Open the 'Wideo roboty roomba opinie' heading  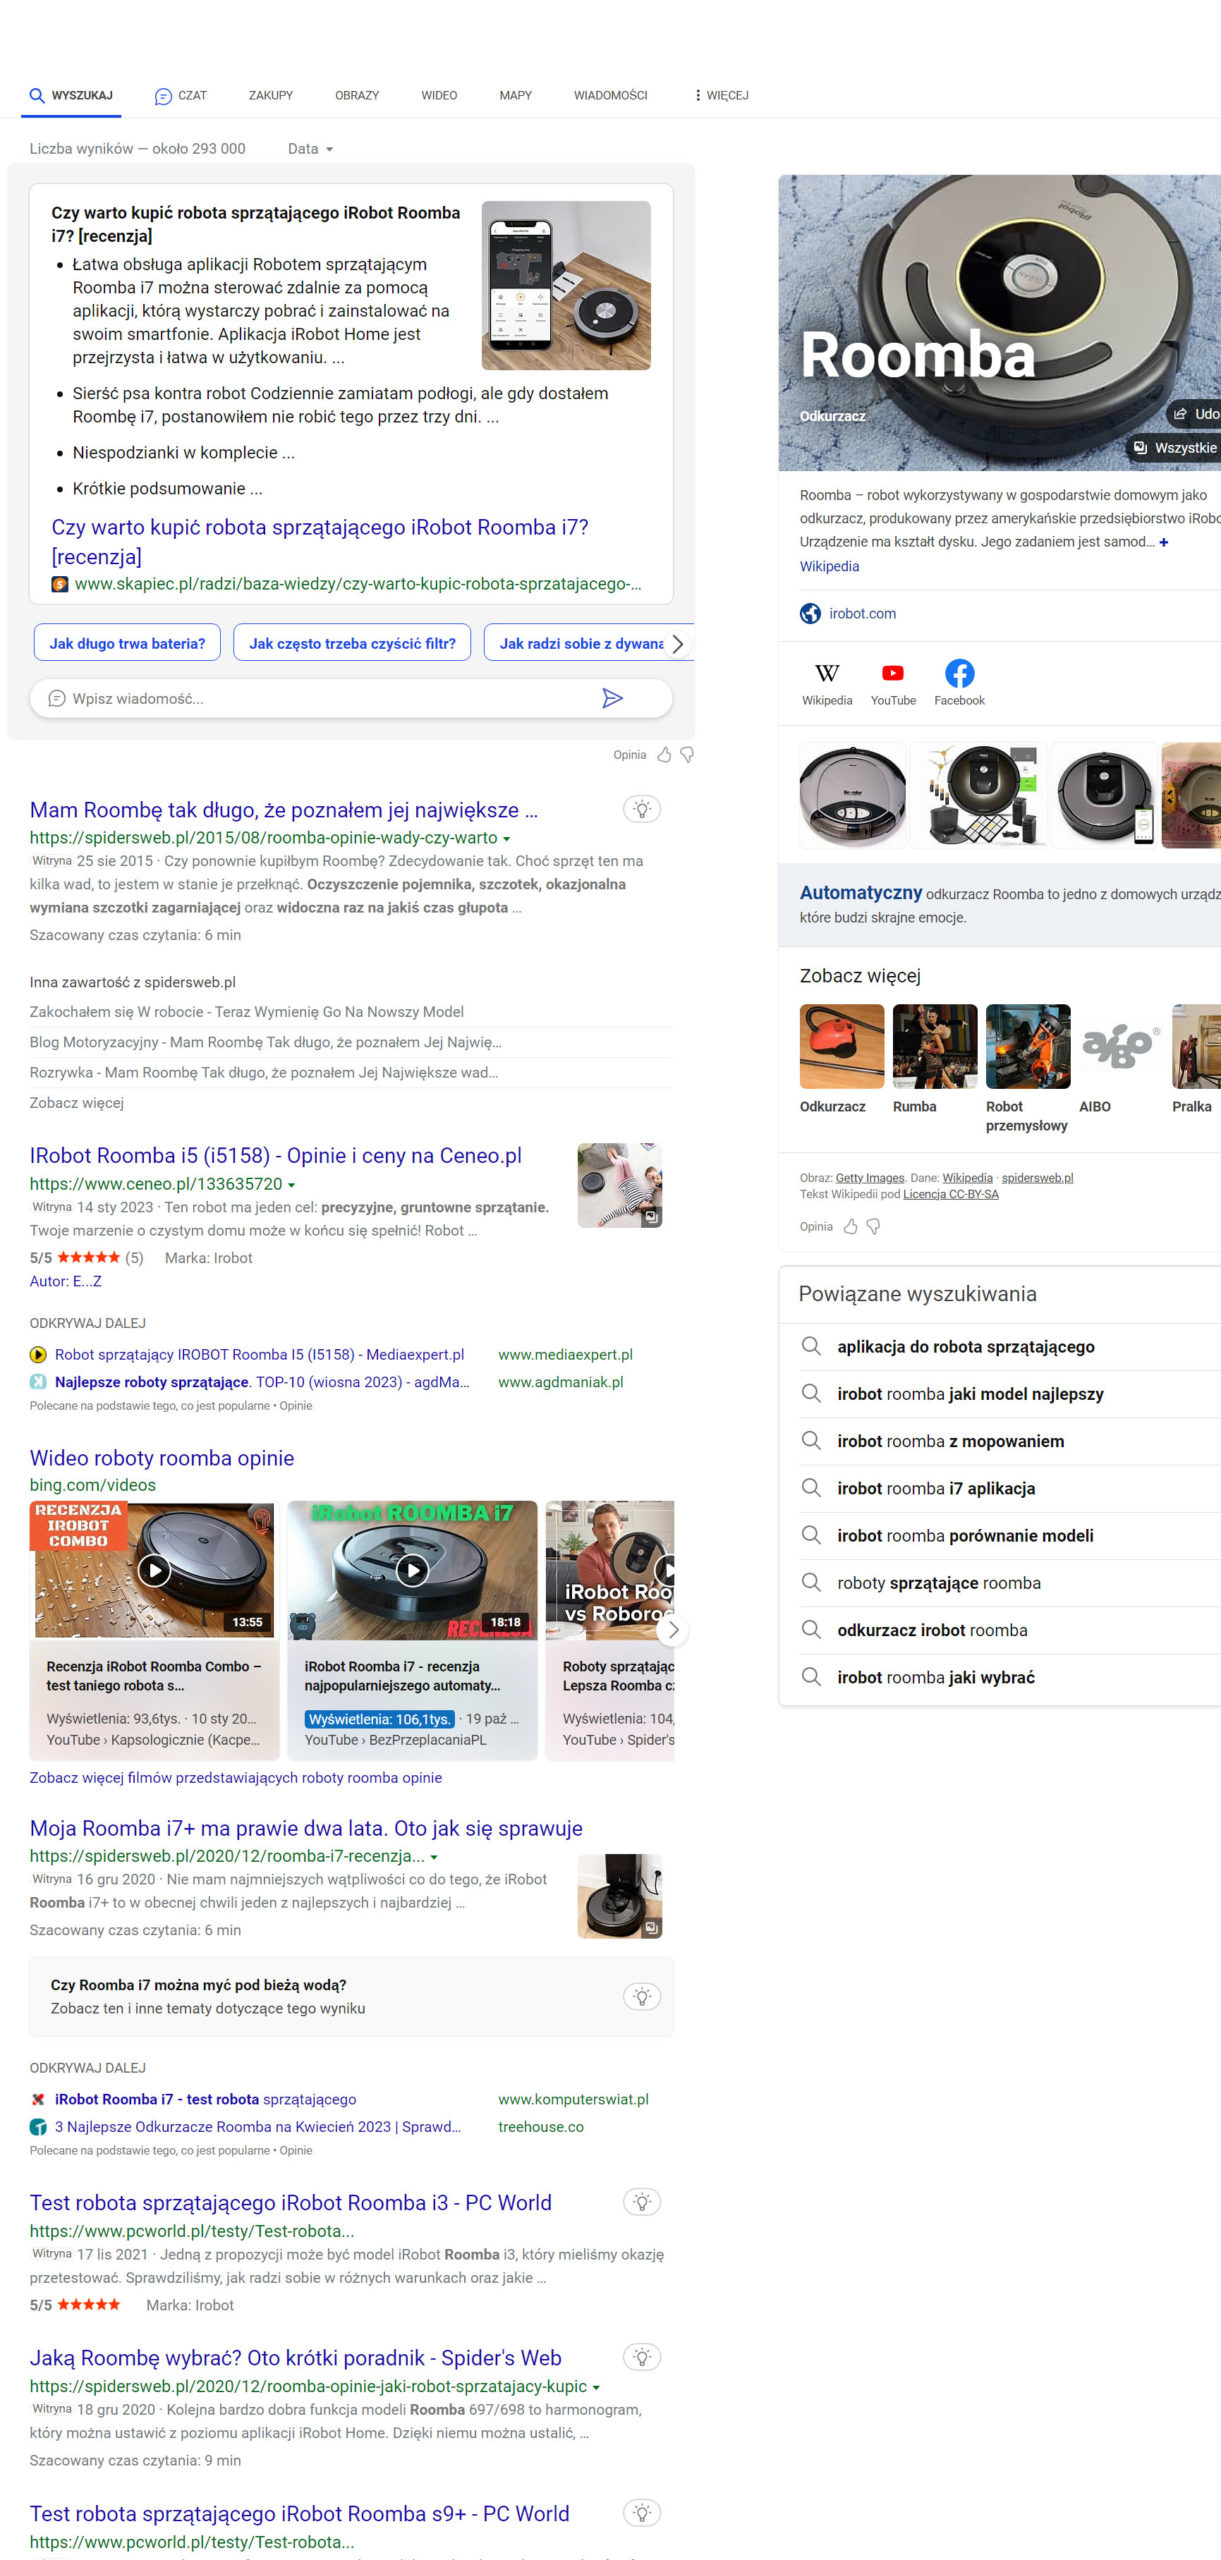162,1458
